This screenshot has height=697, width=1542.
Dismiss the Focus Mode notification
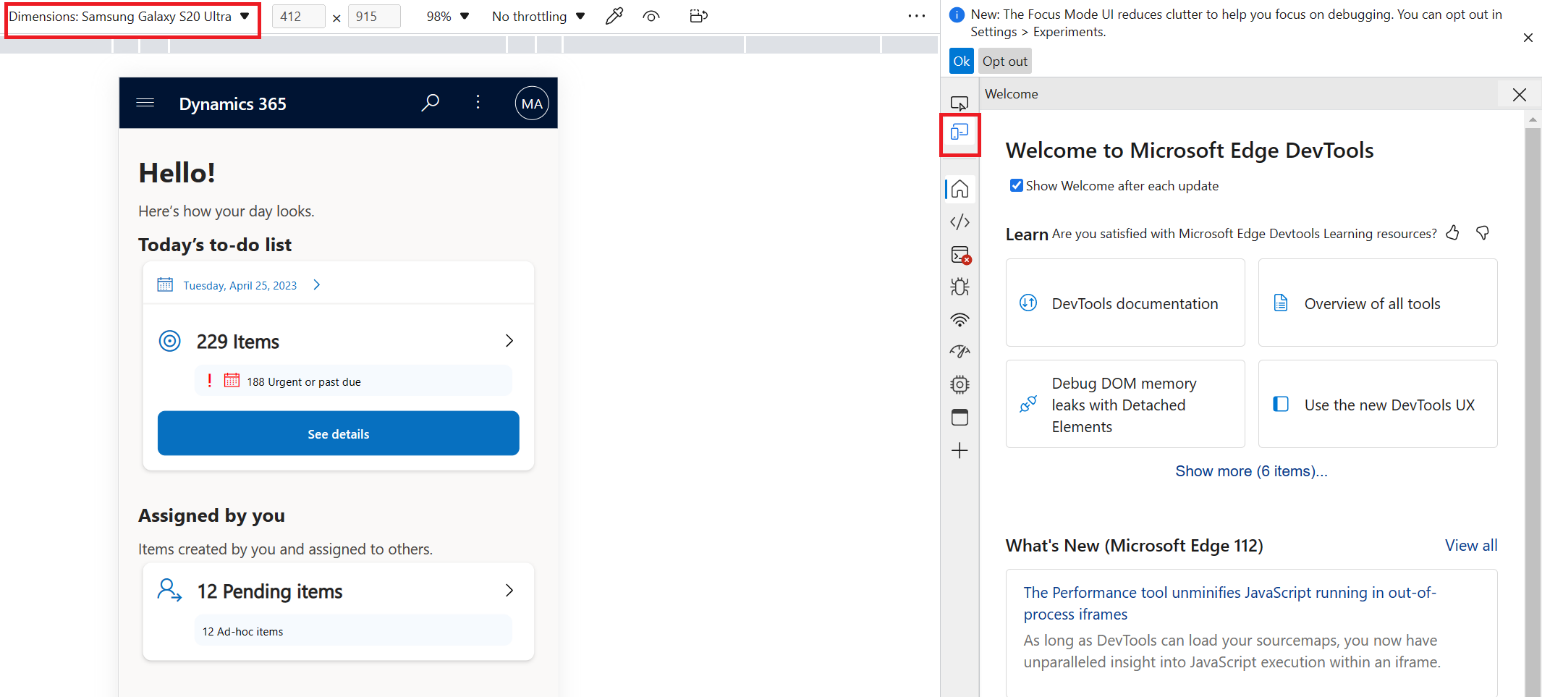(1528, 38)
